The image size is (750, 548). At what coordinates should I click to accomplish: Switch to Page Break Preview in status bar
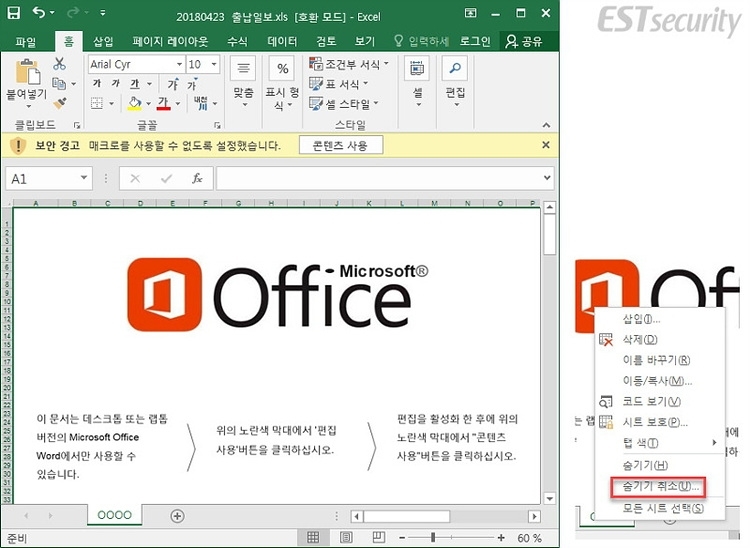379,537
